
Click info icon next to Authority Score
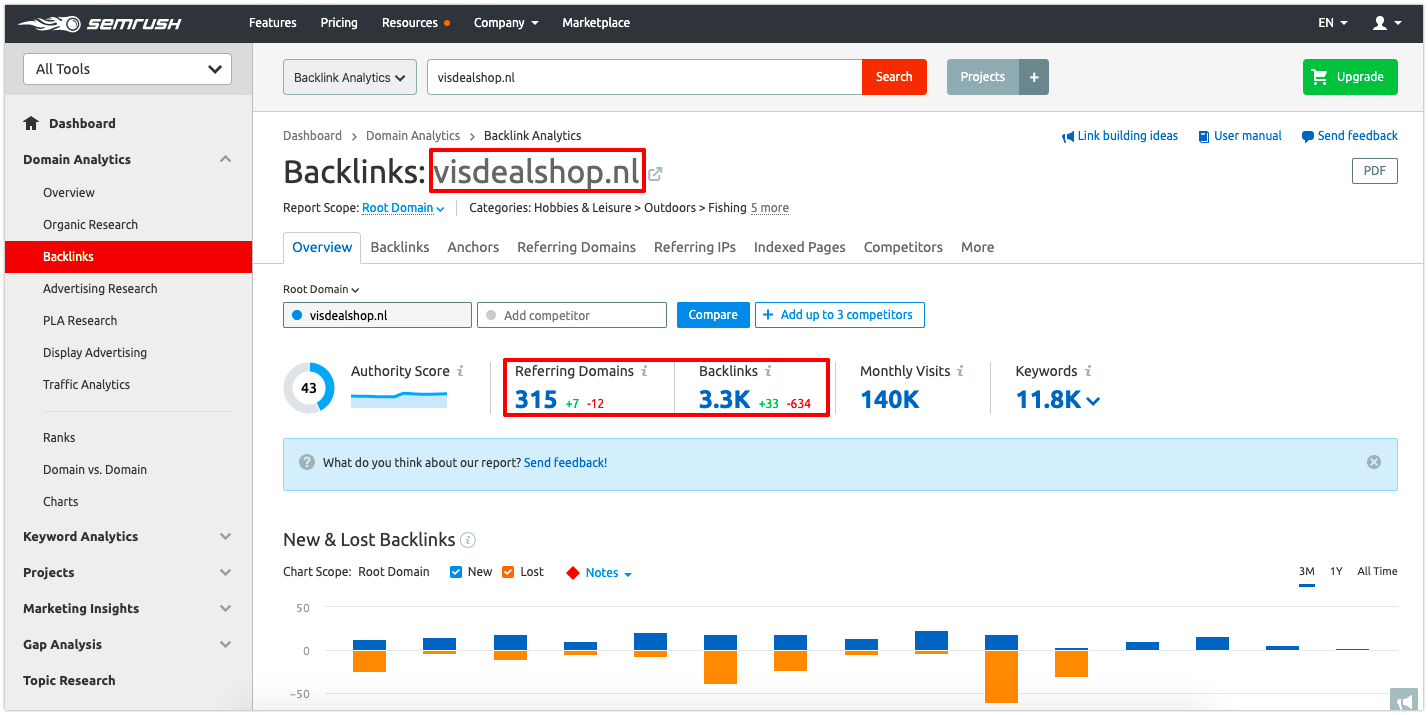[460, 371]
